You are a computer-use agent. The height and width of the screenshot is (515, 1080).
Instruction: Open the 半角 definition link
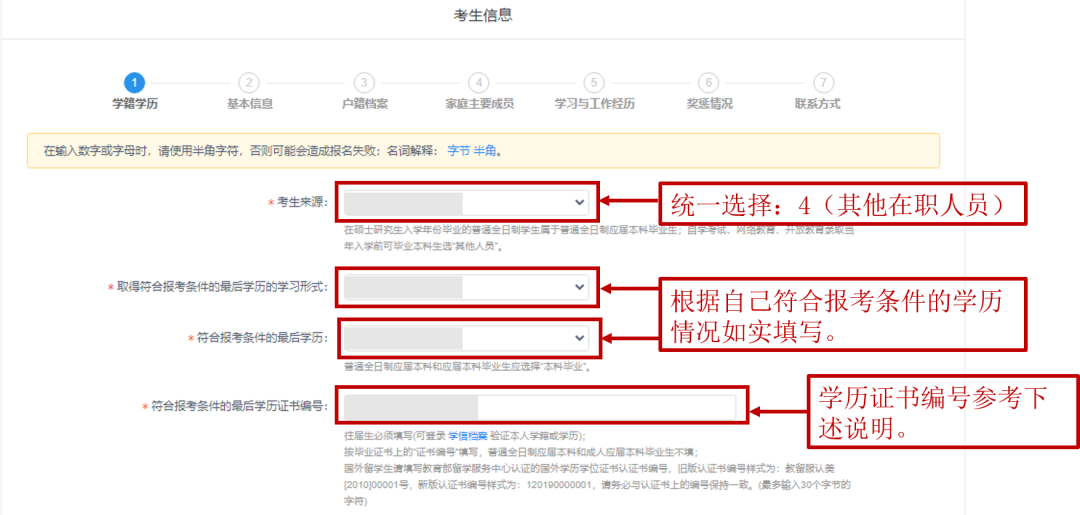click(x=485, y=152)
